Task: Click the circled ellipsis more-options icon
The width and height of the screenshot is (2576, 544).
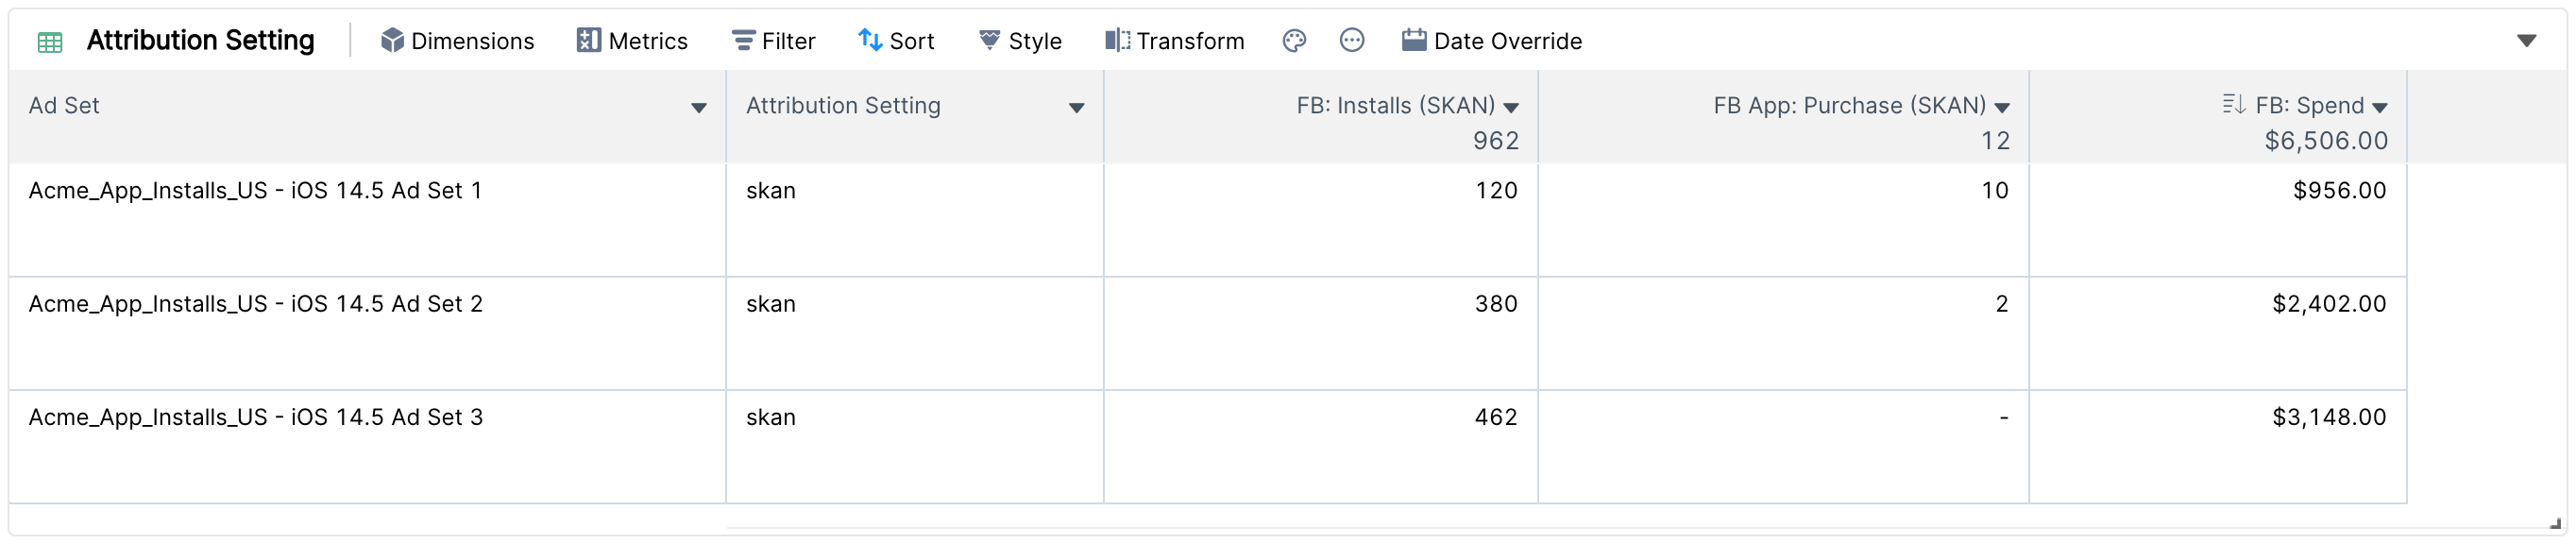Action: [1352, 40]
